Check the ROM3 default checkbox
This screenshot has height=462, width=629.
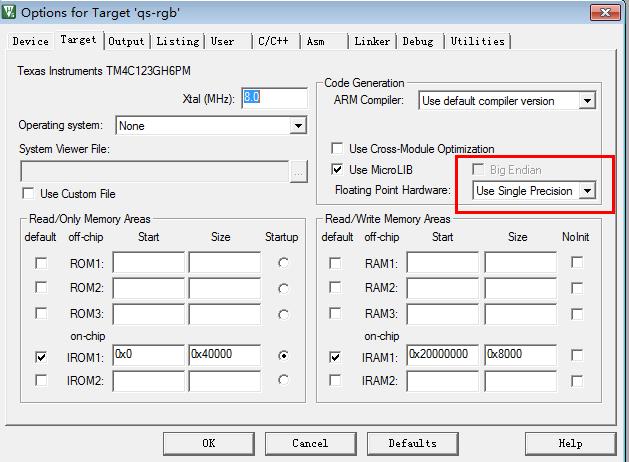41,313
